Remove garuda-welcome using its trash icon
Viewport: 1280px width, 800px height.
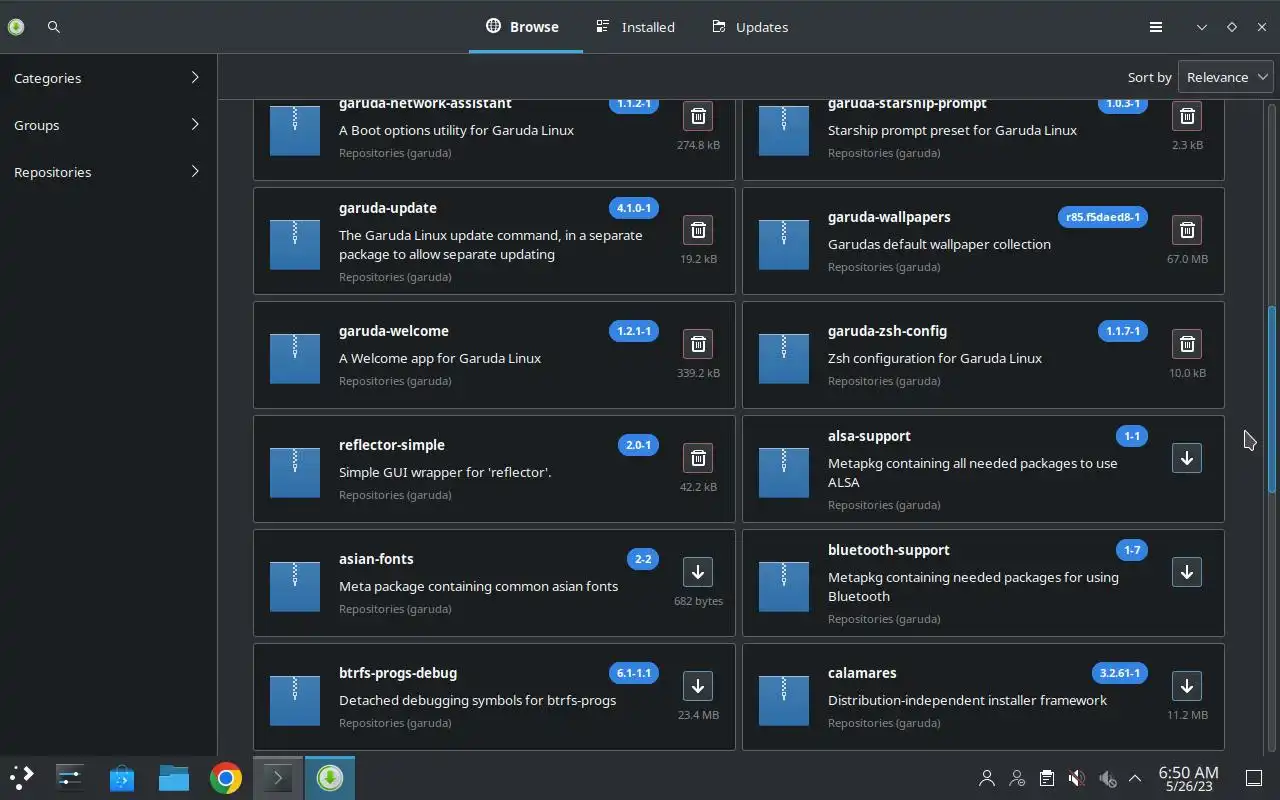698,344
